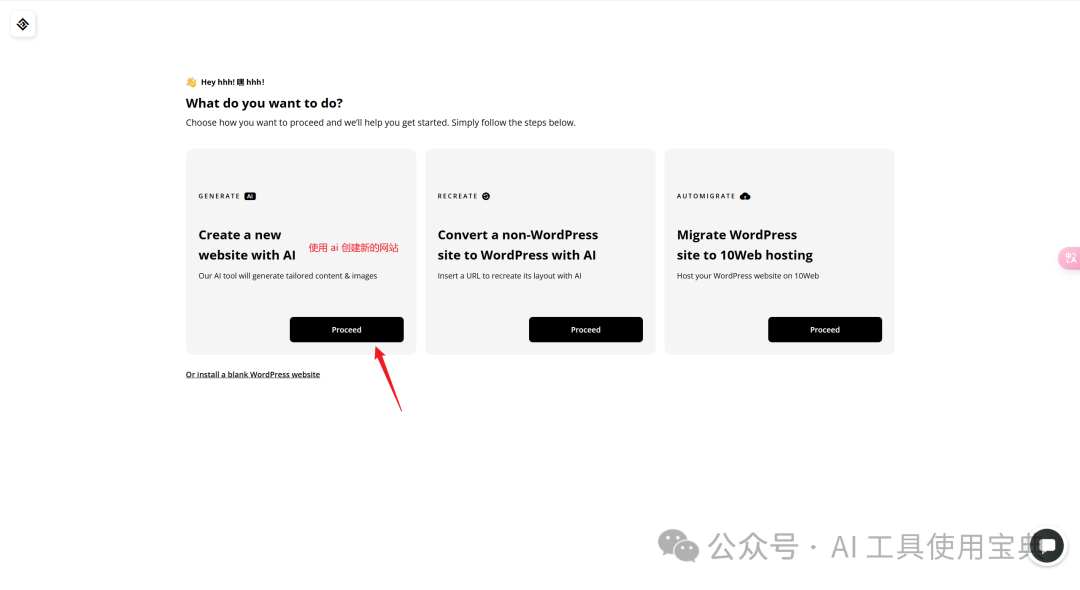Proceed with creating a new AI website
1080x590 pixels.
point(346,330)
